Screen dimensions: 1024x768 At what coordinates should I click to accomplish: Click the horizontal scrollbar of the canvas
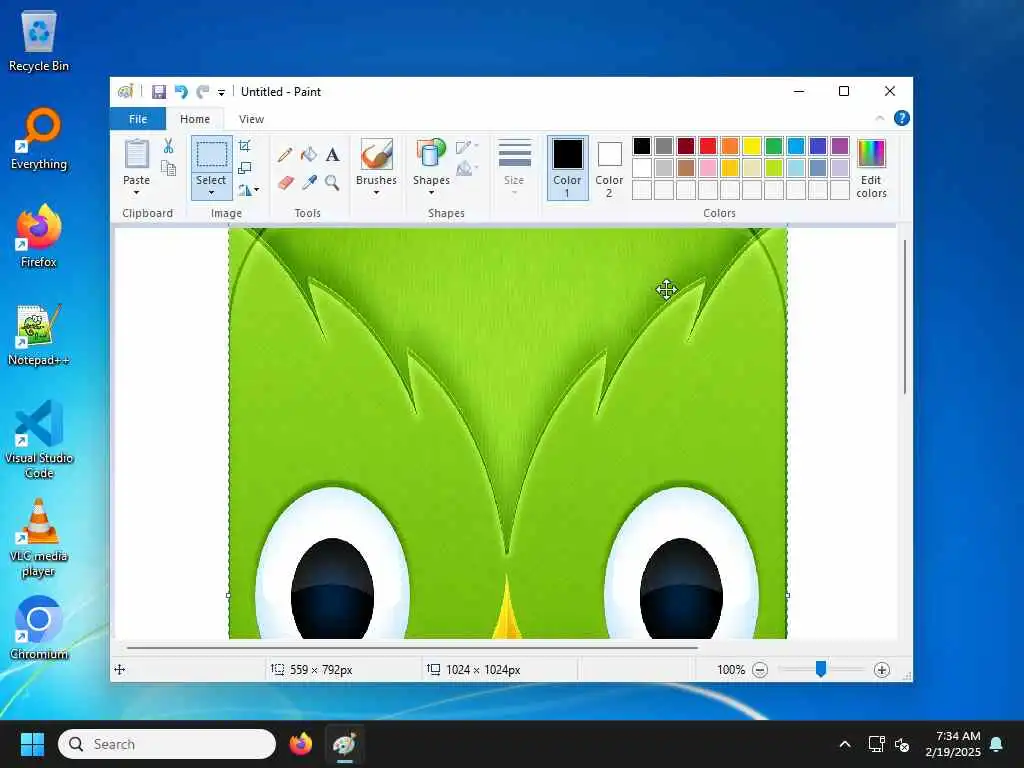point(412,648)
